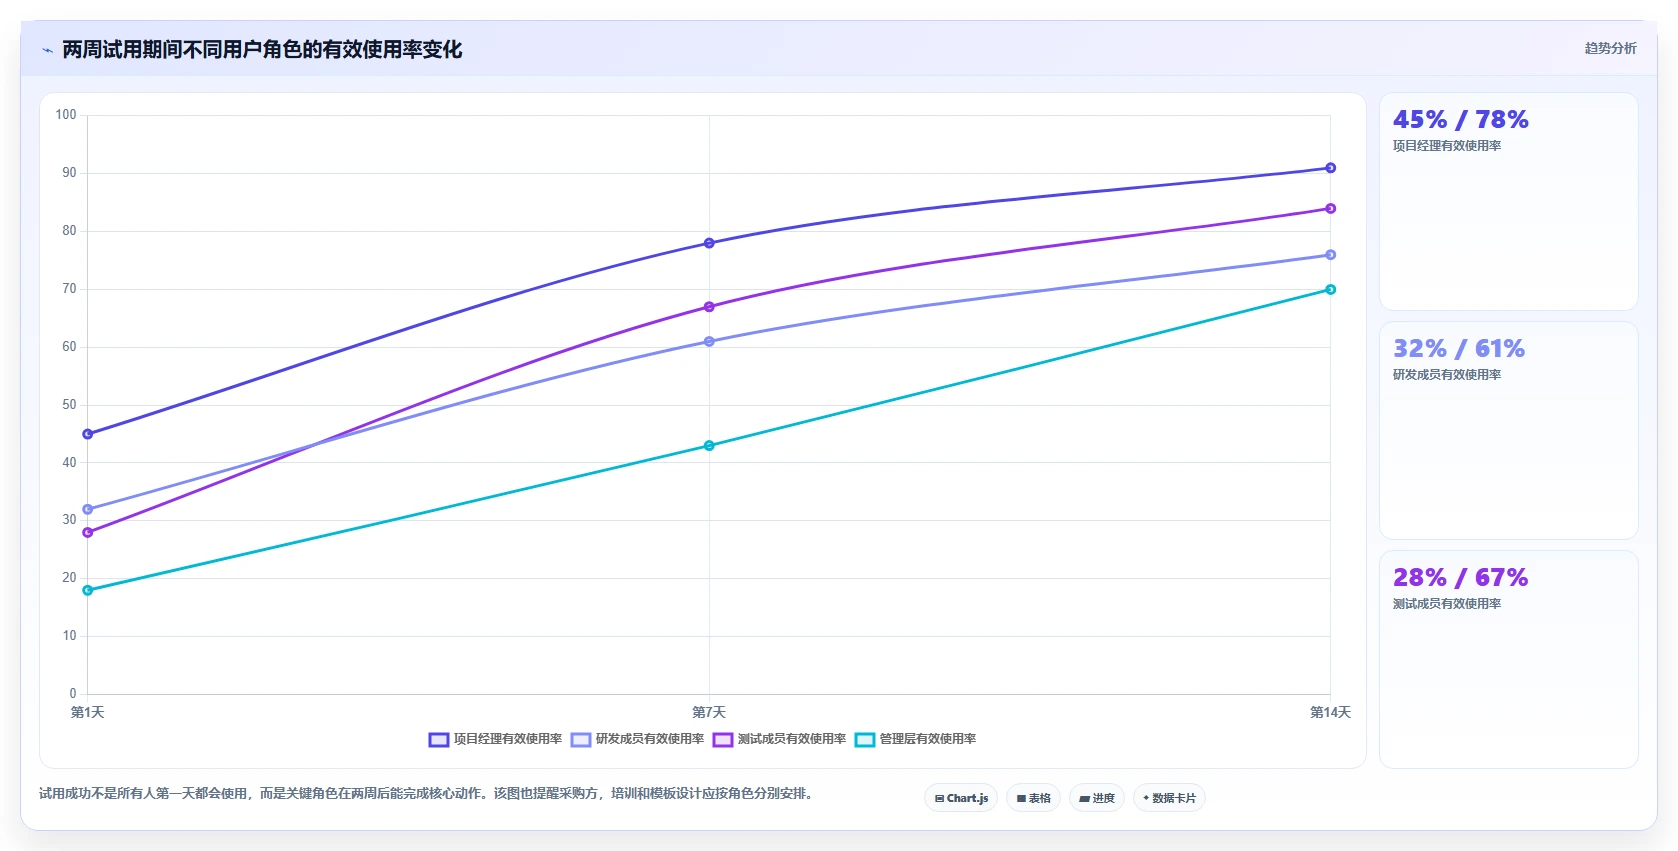Click the project manager data point at 第1天 (45)
Viewport: 1678px width, 851px height.
pos(88,434)
